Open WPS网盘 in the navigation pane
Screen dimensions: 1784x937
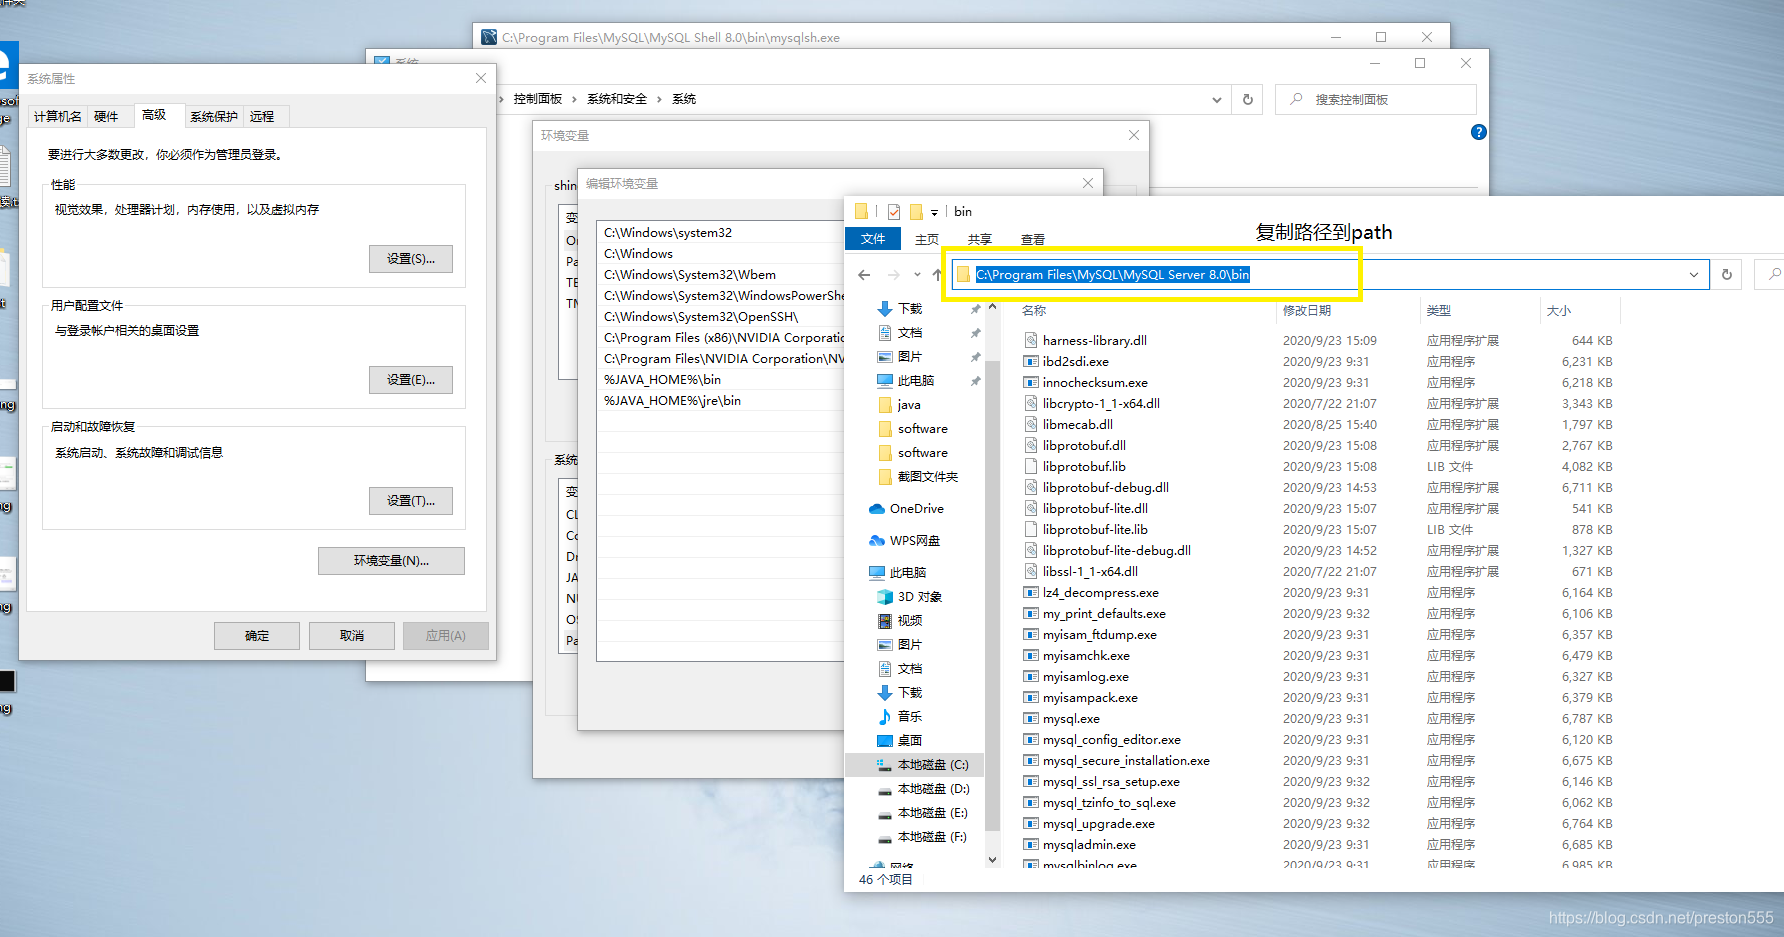pos(905,541)
